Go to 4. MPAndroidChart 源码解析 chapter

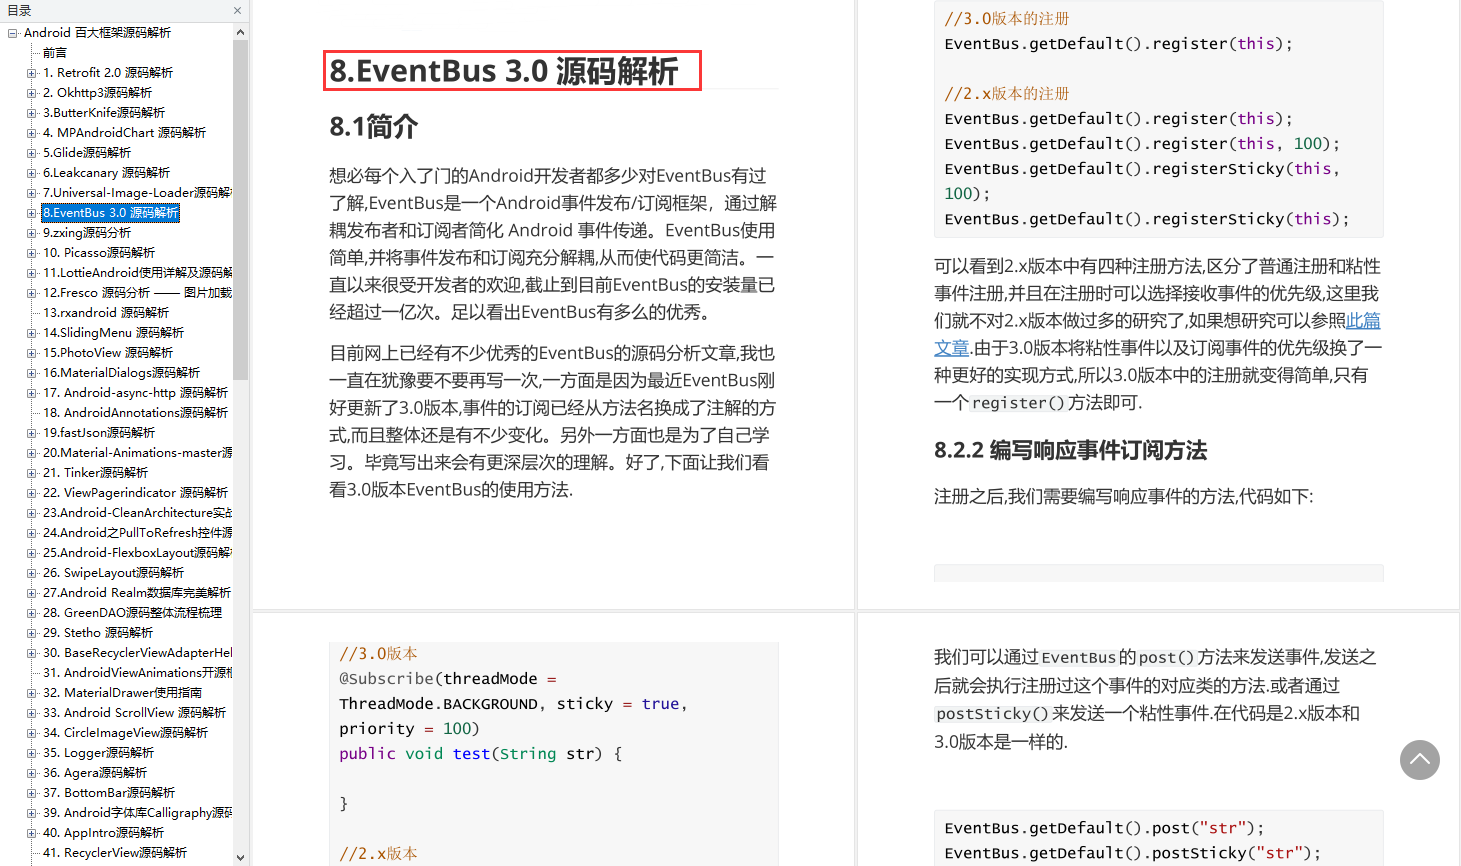pos(125,133)
